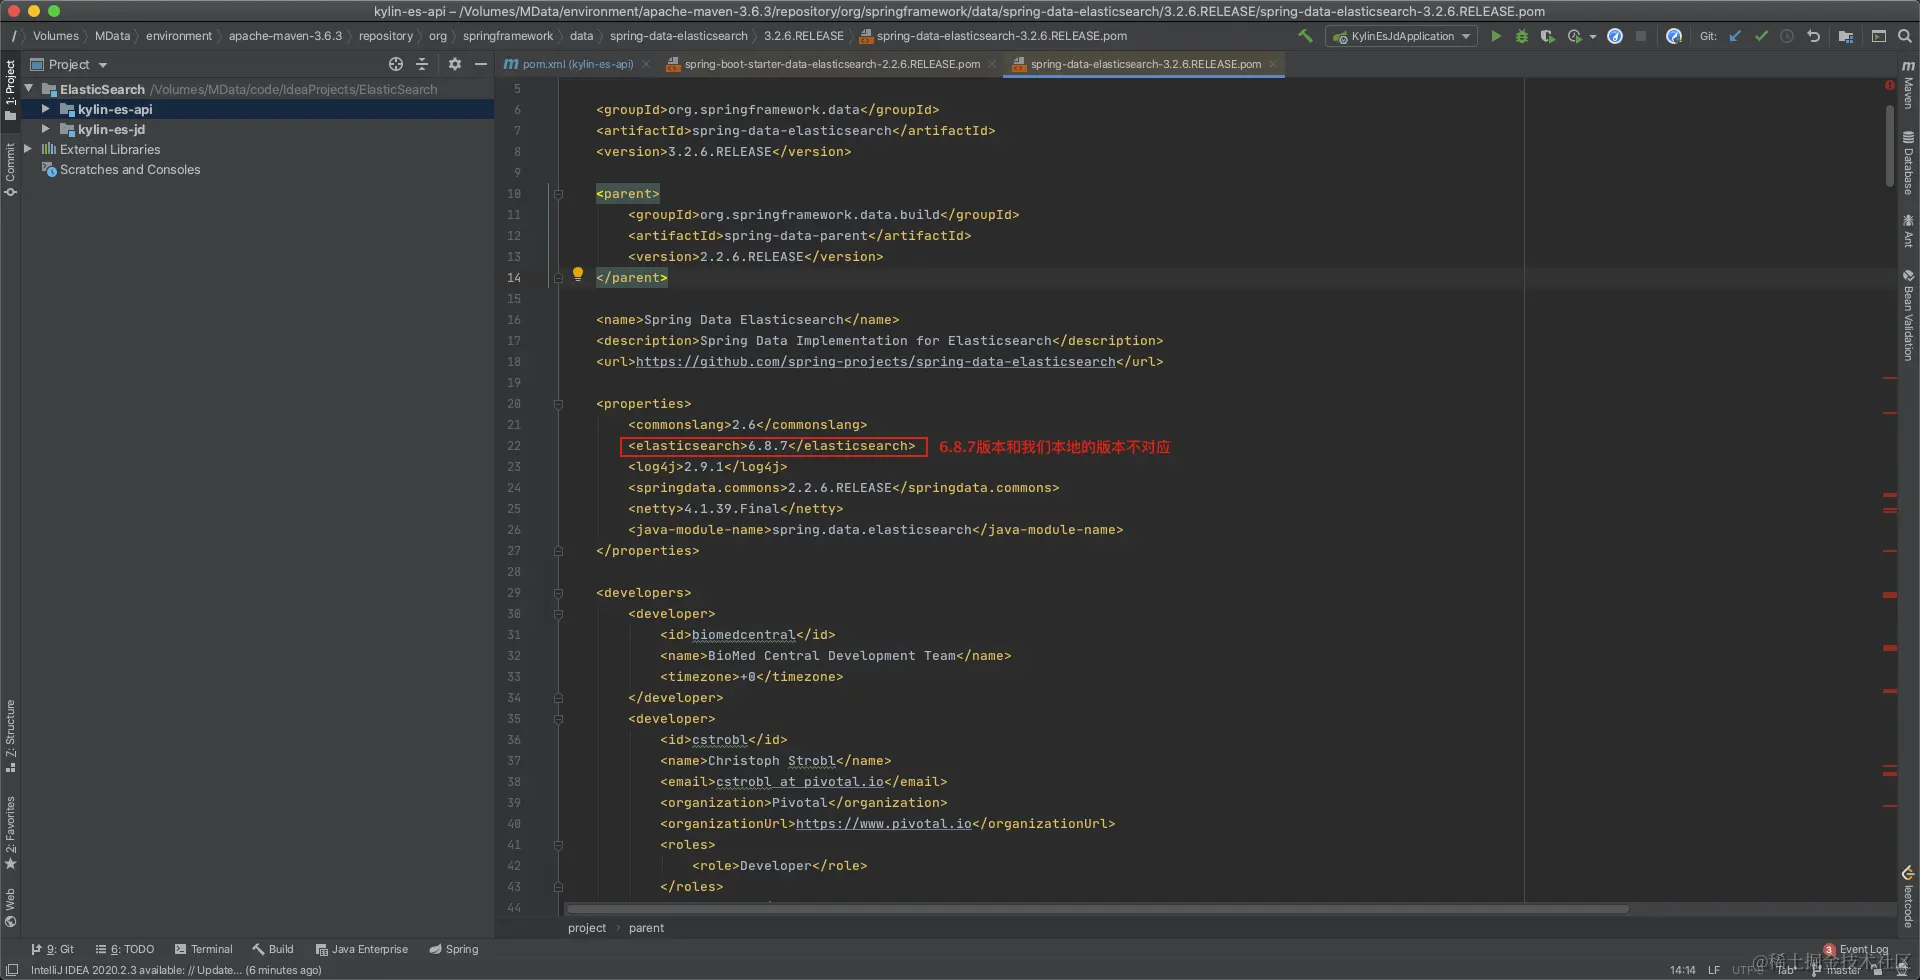Click the IntelliJ IDEA update available notification
1920x980 pixels.
pyautogui.click(x=176, y=970)
